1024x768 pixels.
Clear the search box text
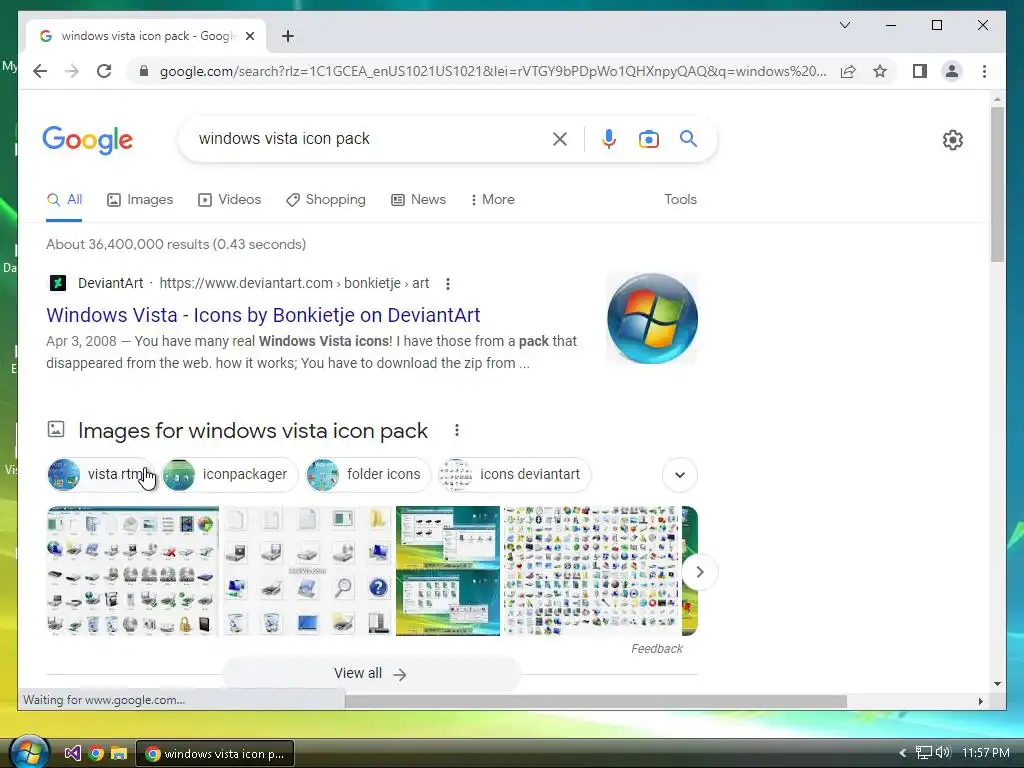(560, 139)
